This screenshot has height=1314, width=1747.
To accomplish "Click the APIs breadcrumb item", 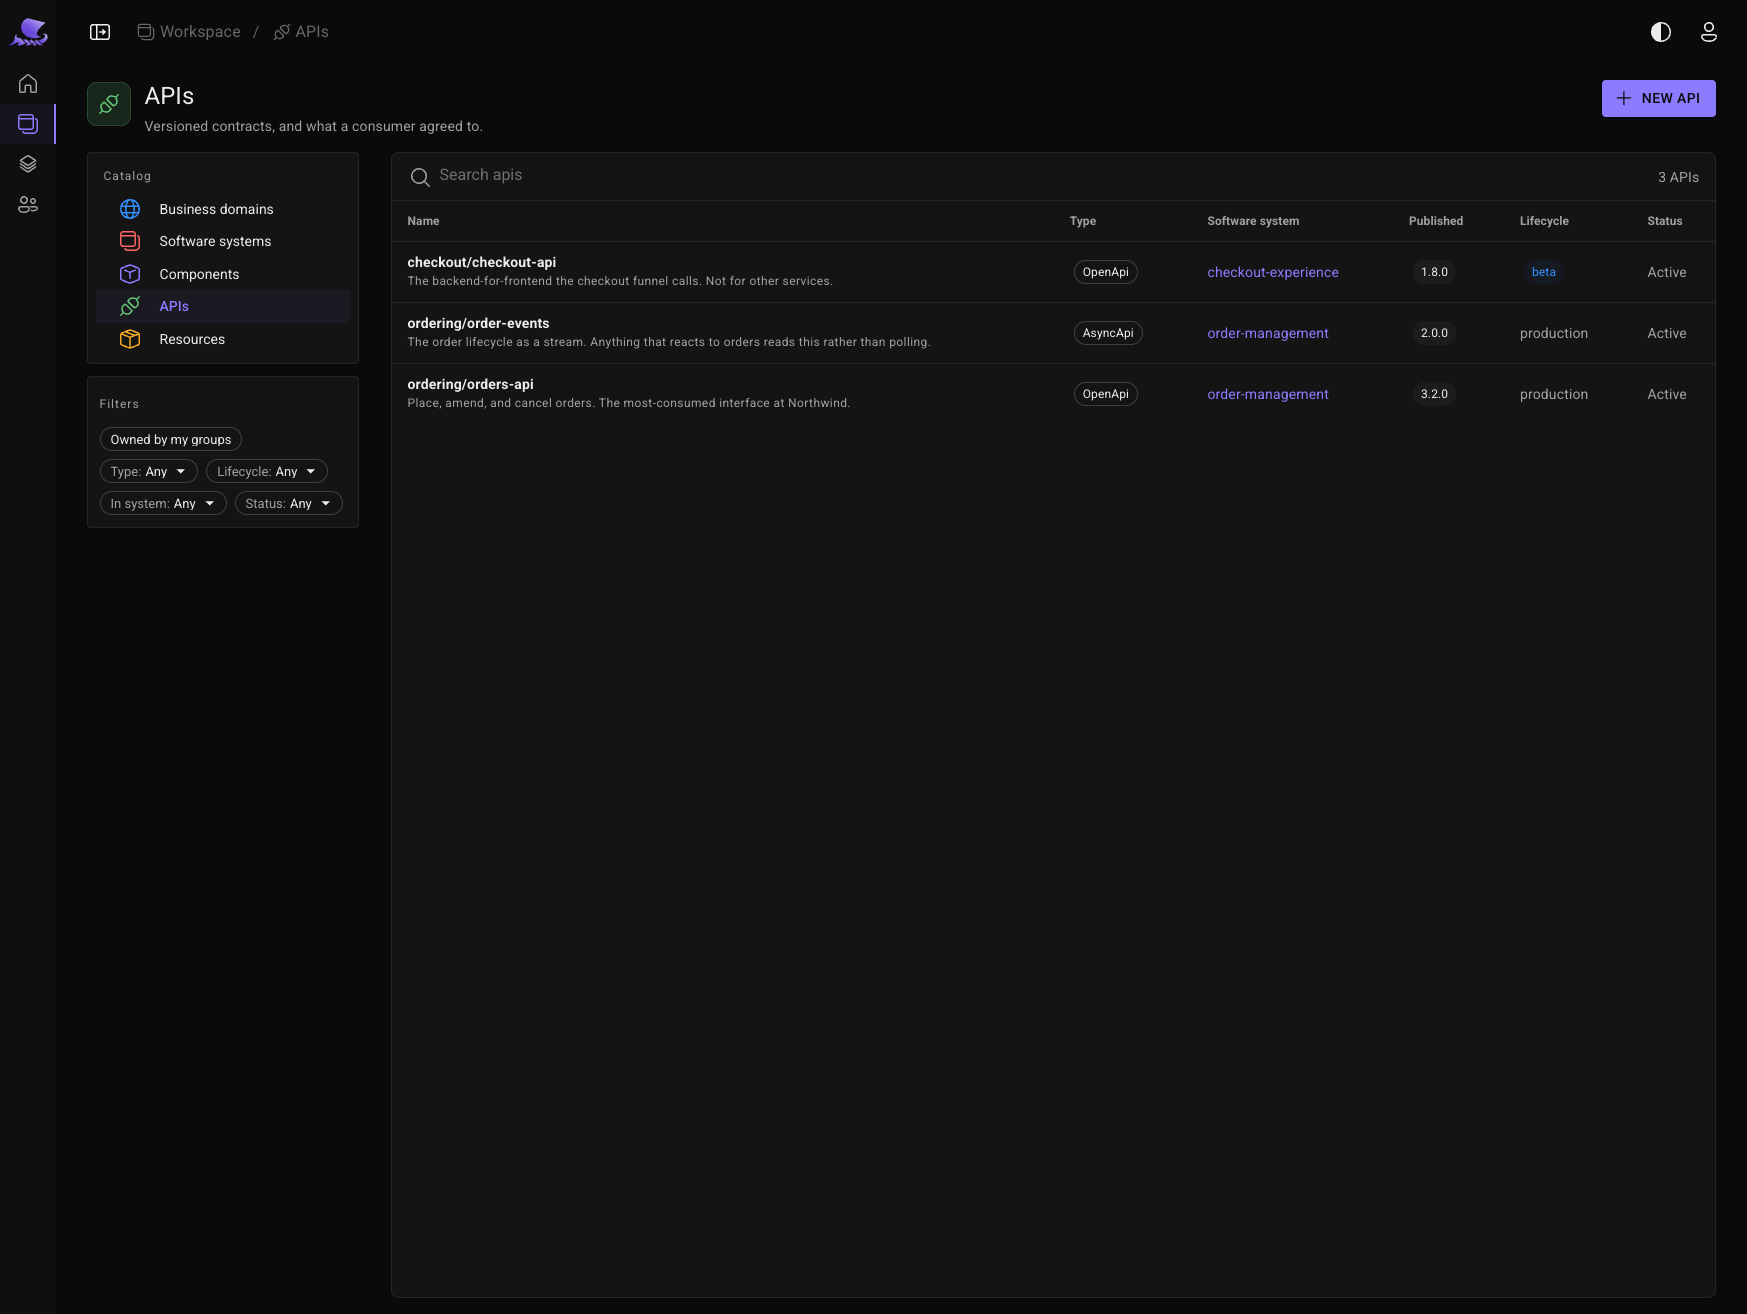I will [x=301, y=32].
